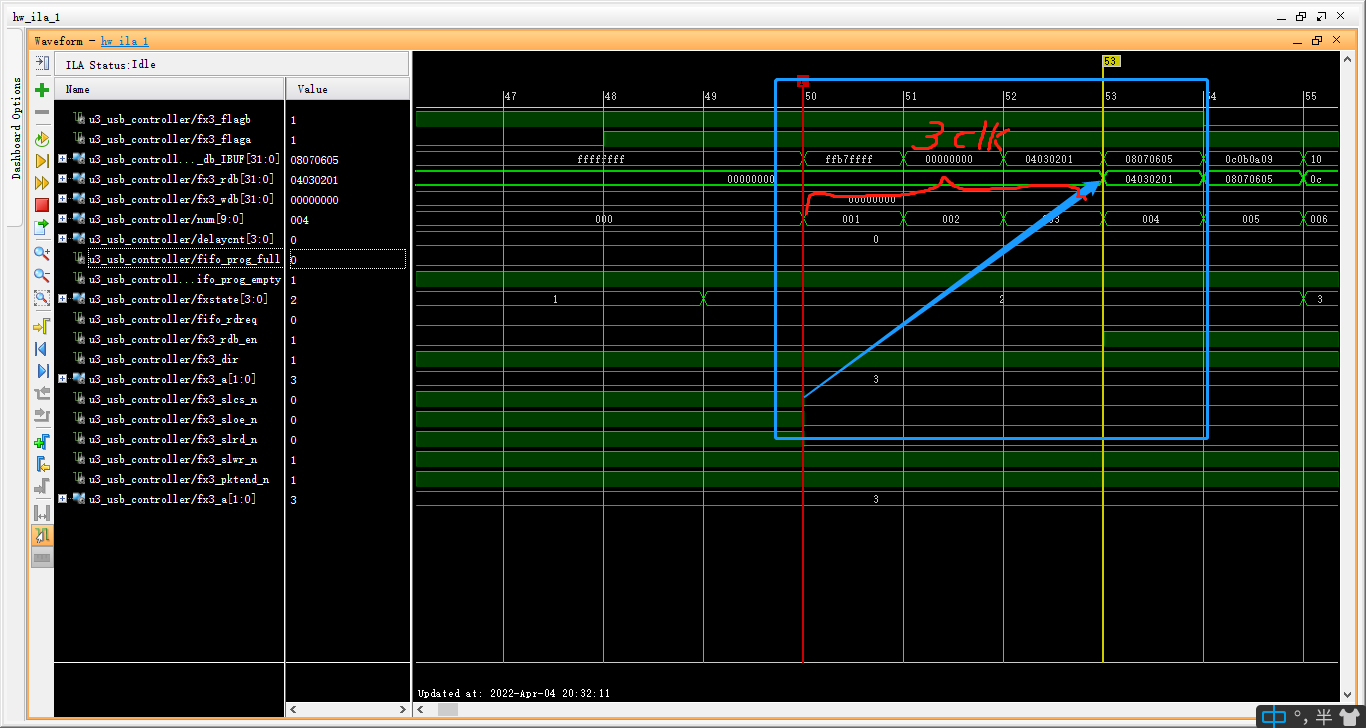Zoom fit the entire waveform
Image resolution: width=1366 pixels, height=728 pixels.
click(41, 297)
